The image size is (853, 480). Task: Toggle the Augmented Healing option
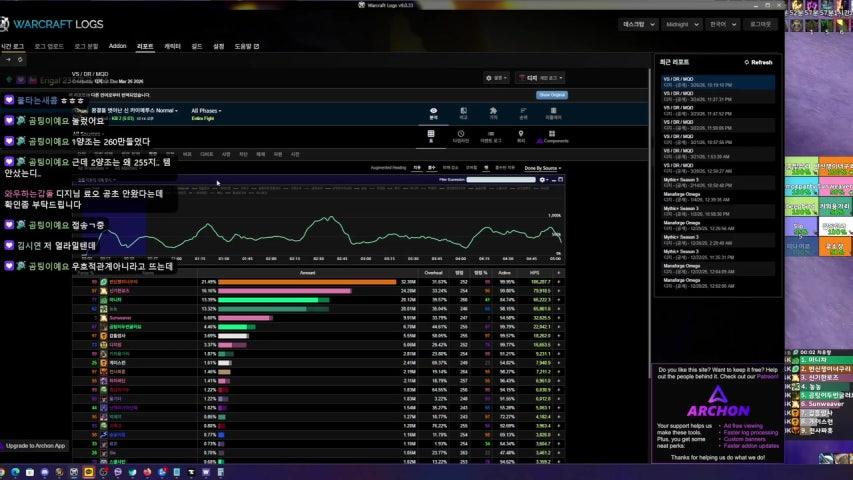click(x=388, y=168)
